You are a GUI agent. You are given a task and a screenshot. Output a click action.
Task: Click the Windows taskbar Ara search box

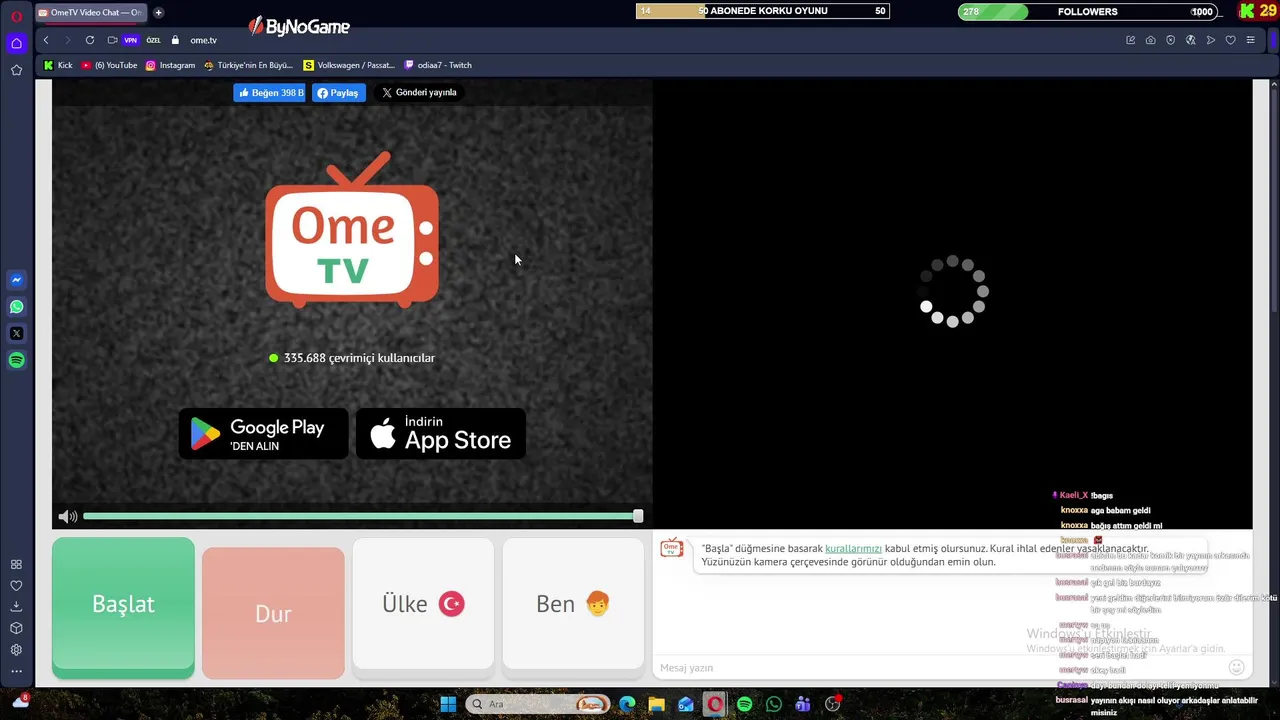[537, 704]
